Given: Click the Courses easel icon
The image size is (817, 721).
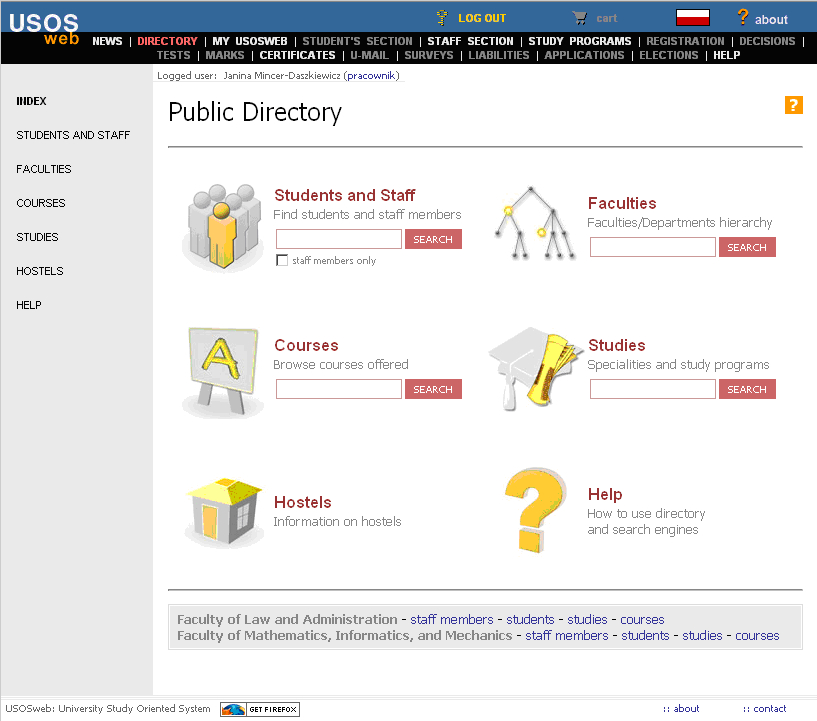Looking at the screenshot, I should tap(222, 372).
